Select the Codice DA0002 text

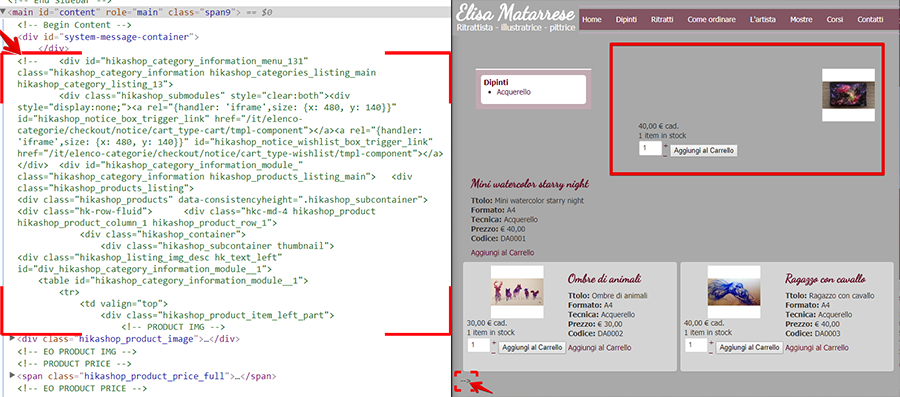pyautogui.click(x=596, y=333)
